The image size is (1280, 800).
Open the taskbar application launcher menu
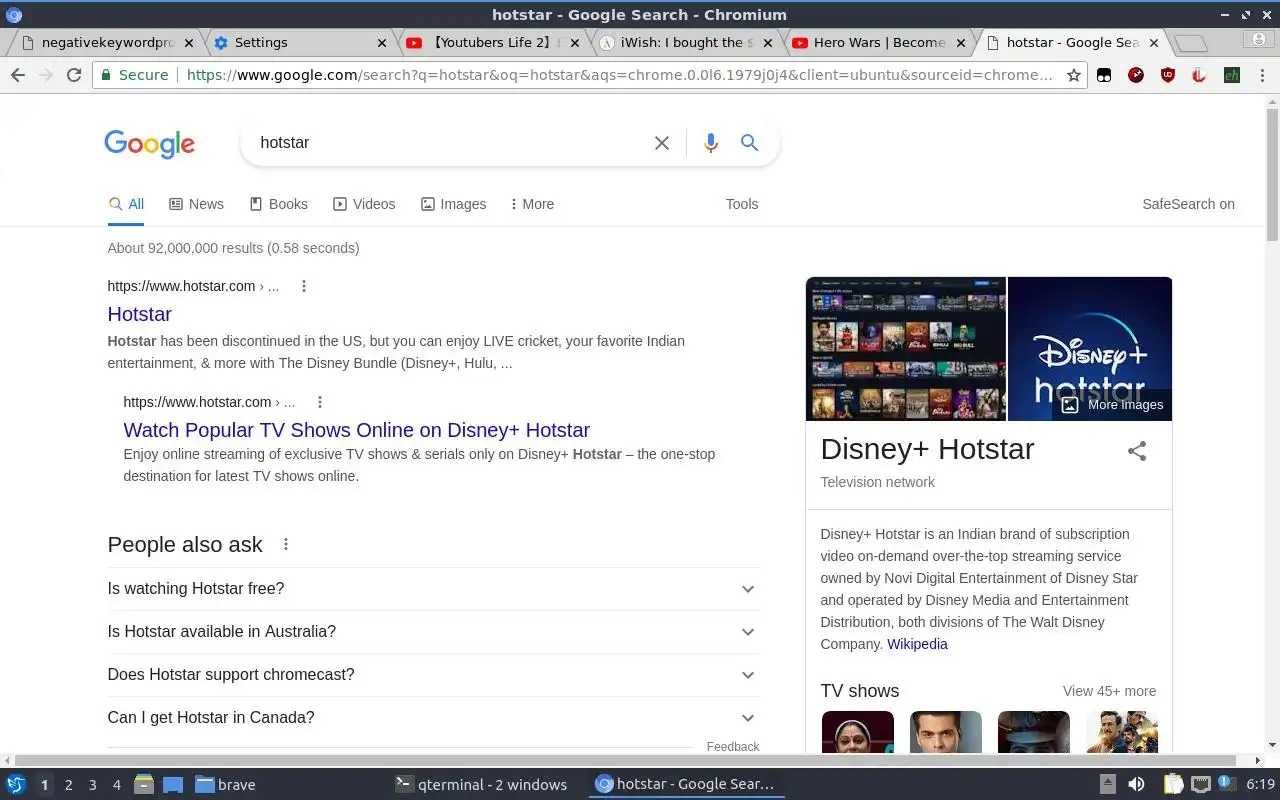coord(16,785)
